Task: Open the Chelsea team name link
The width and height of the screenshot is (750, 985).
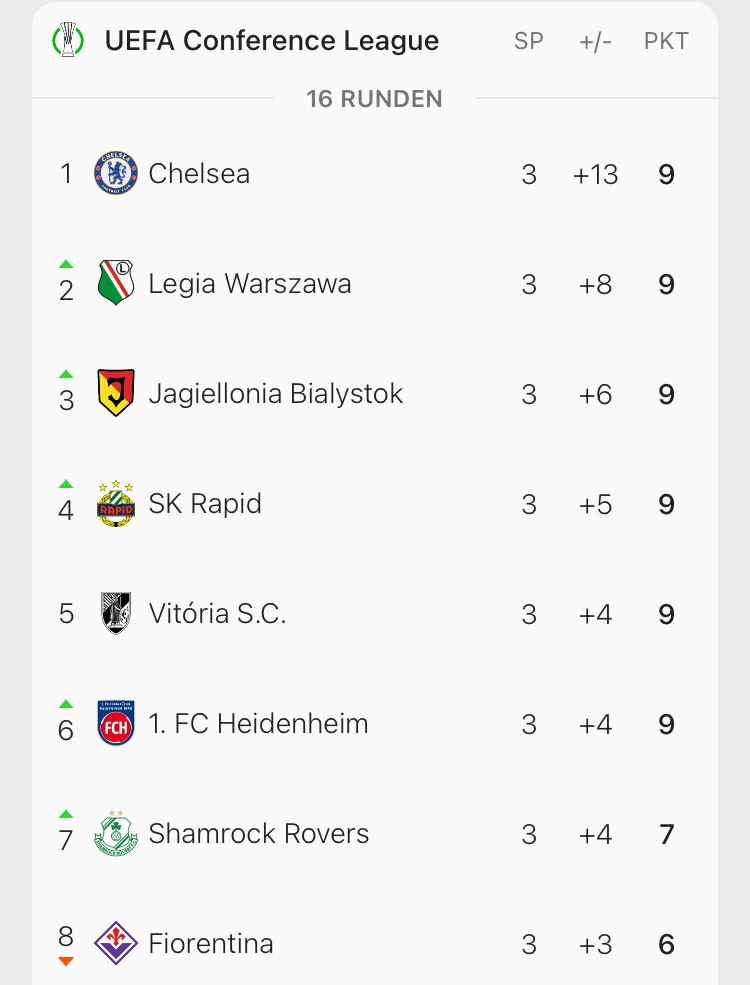Action: click(x=199, y=174)
